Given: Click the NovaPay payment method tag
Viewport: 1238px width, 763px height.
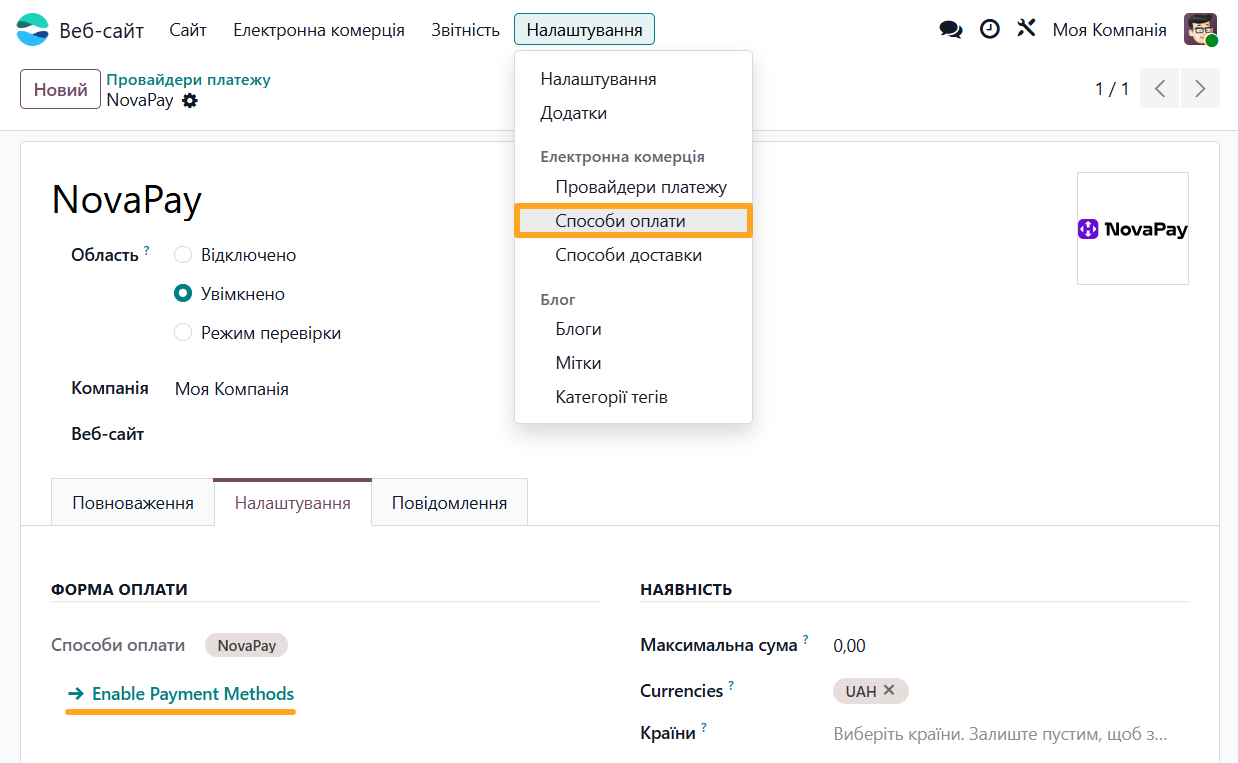Looking at the screenshot, I should 247,645.
